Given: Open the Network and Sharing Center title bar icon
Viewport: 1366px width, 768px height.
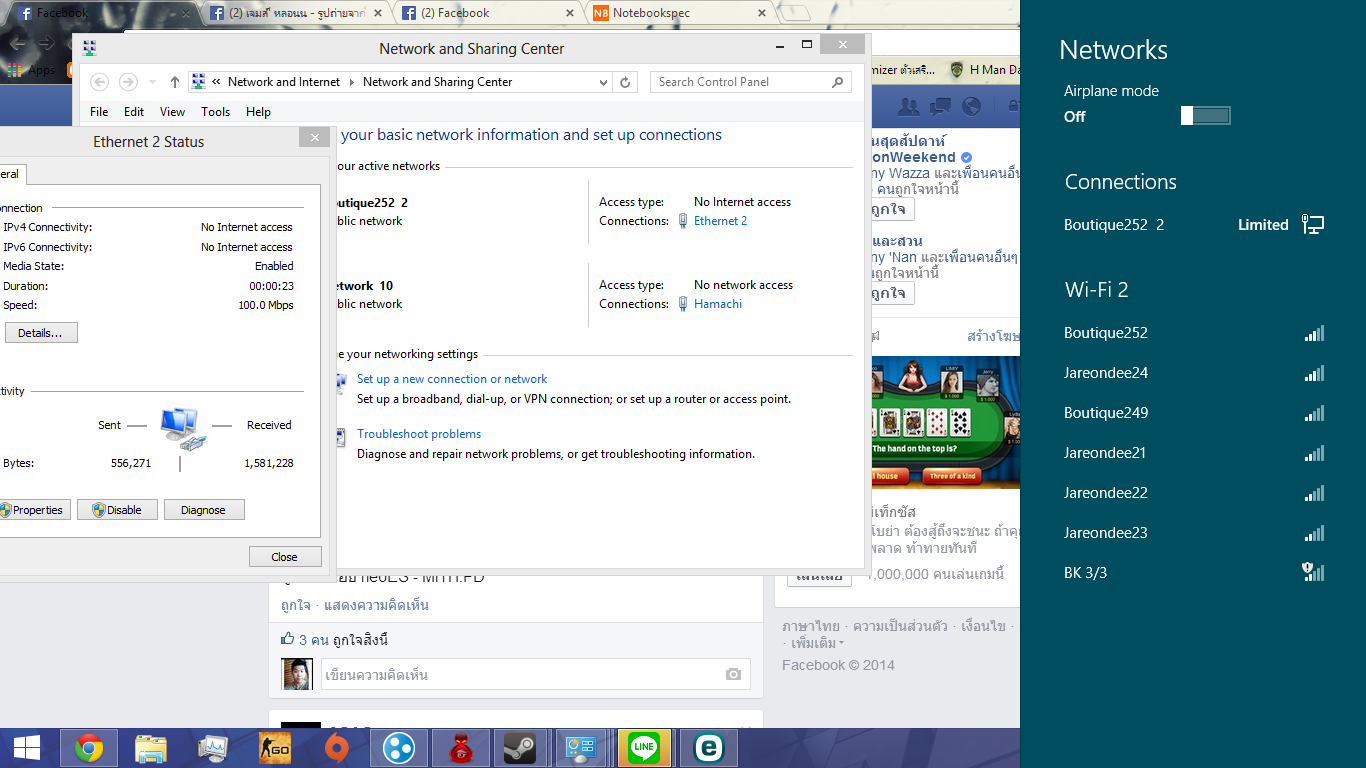Looking at the screenshot, I should [90, 48].
